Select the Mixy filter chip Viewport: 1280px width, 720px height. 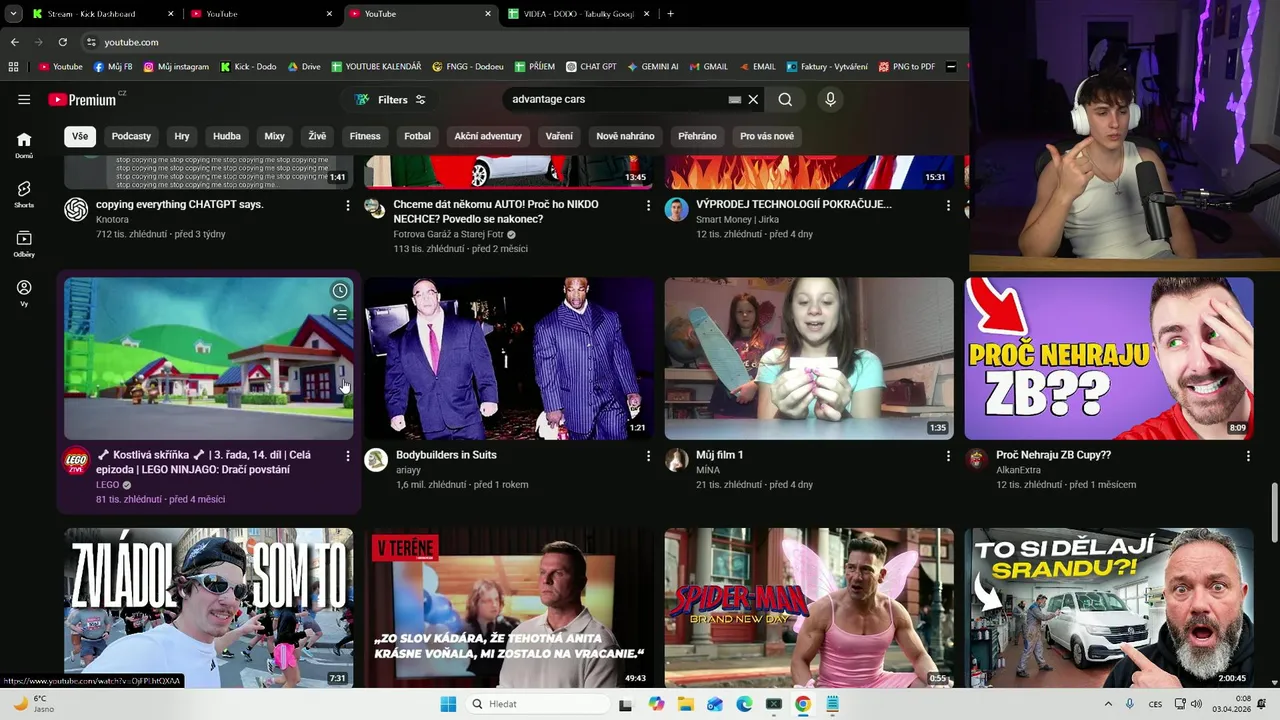274,136
